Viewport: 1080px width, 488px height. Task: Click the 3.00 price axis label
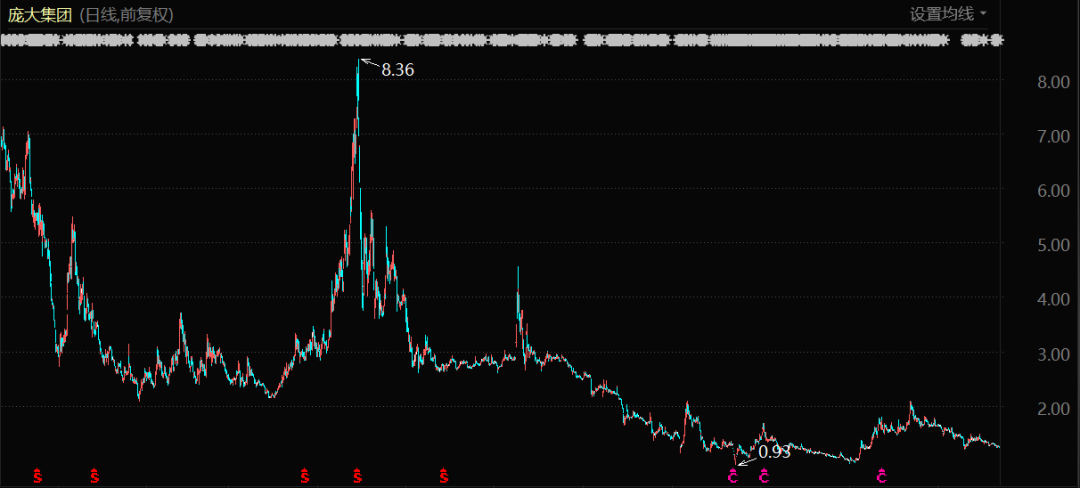coord(1054,354)
